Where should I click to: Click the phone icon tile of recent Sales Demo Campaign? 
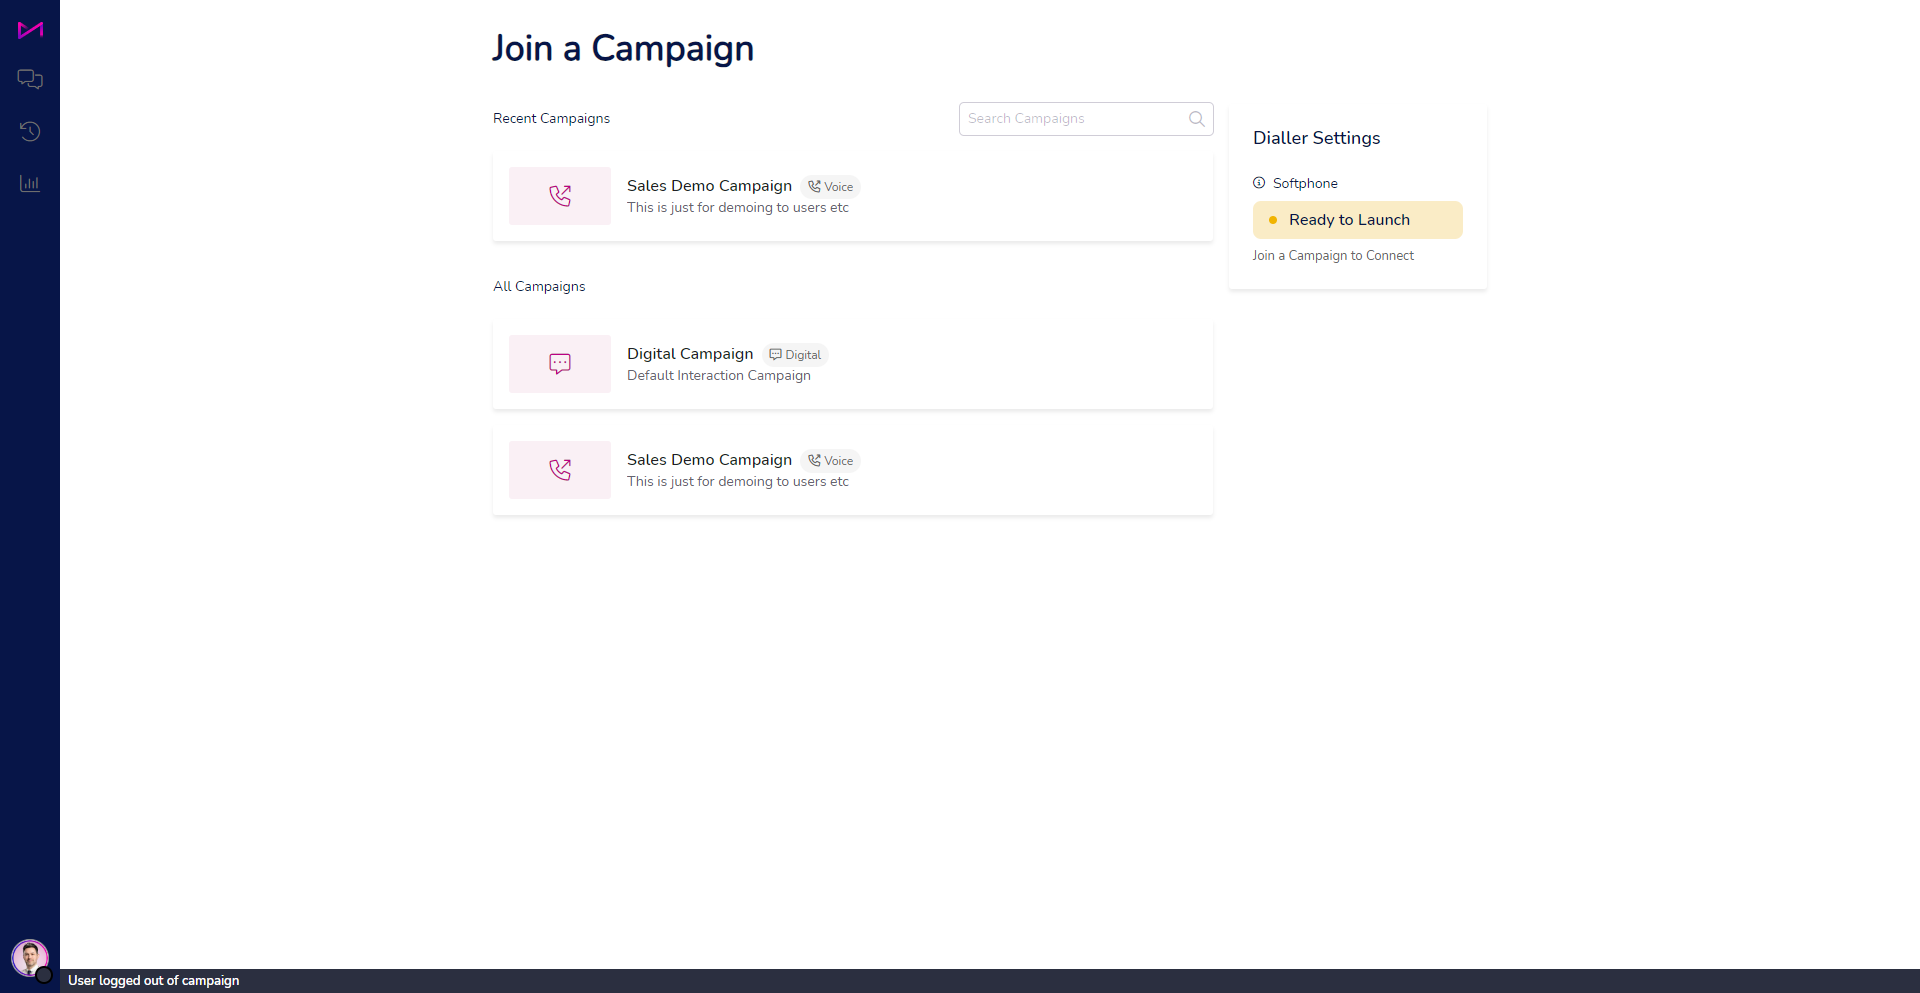coord(560,196)
